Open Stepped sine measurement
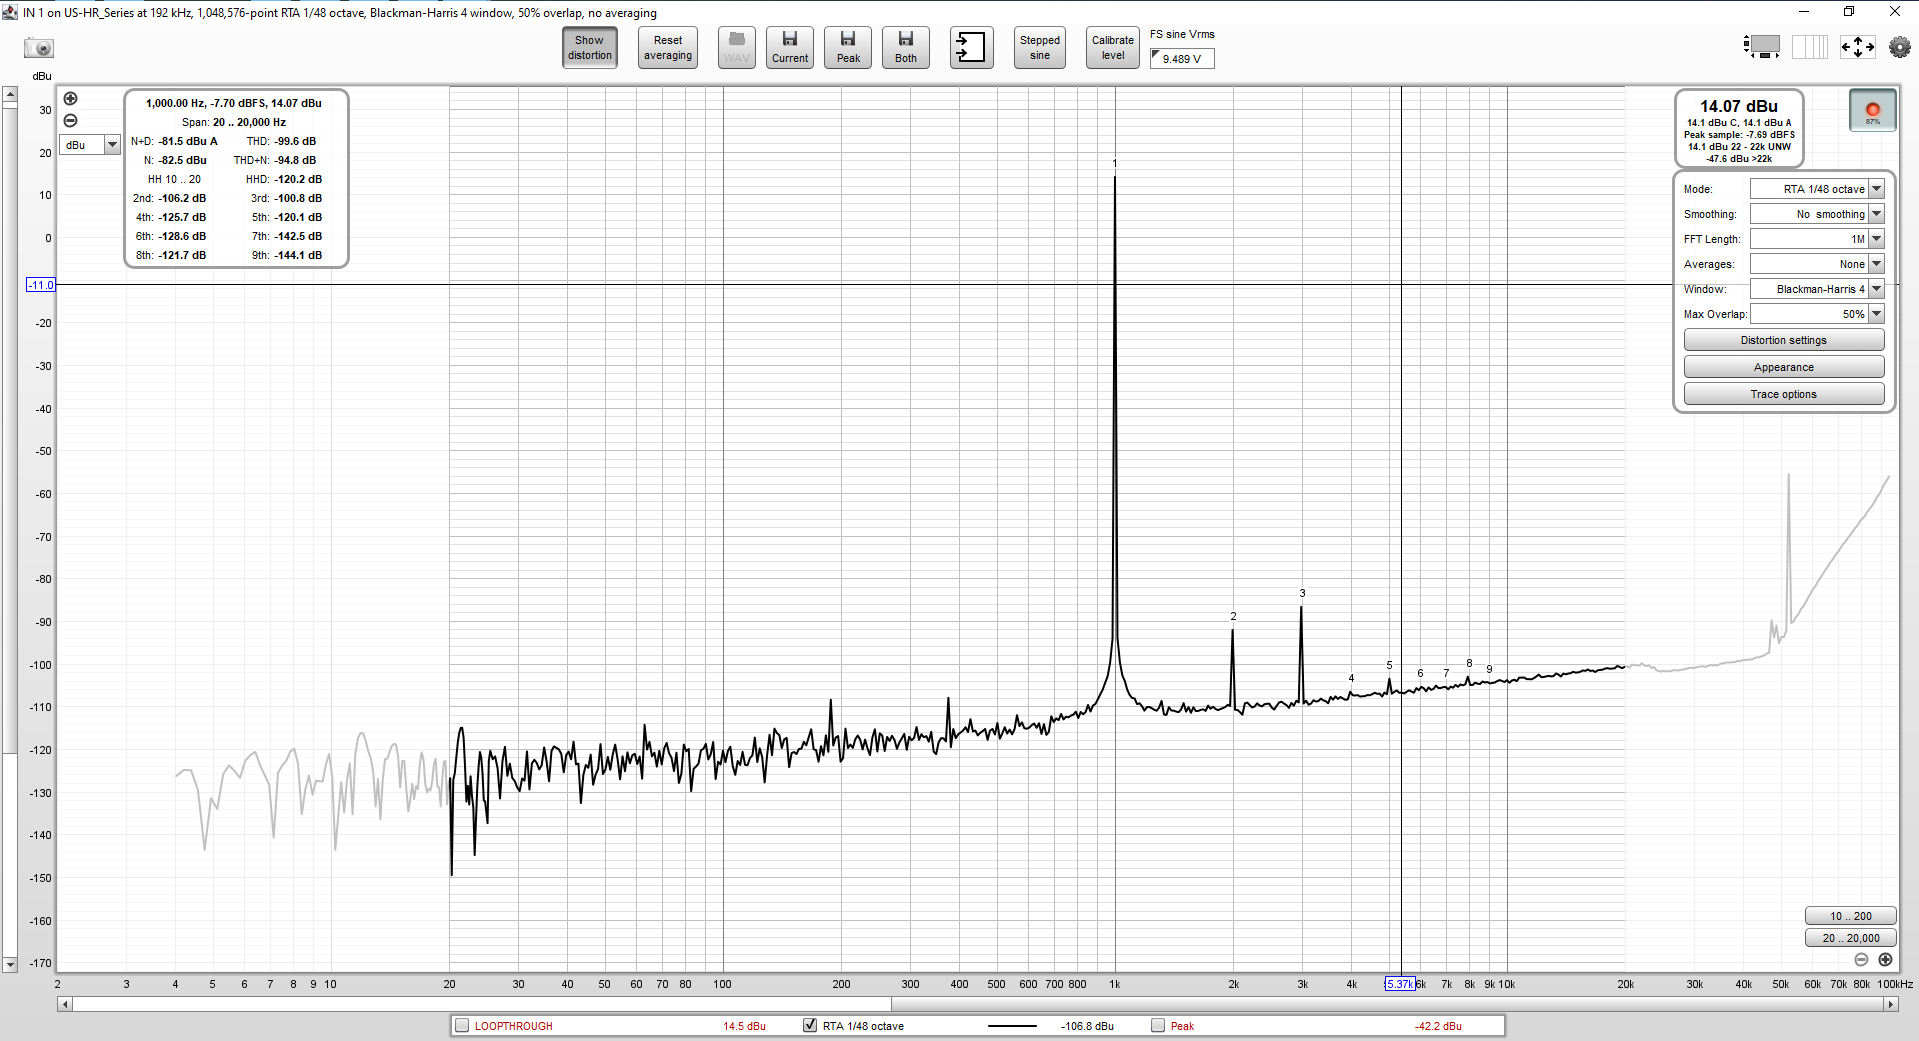The height and width of the screenshot is (1041, 1919). (x=1040, y=48)
